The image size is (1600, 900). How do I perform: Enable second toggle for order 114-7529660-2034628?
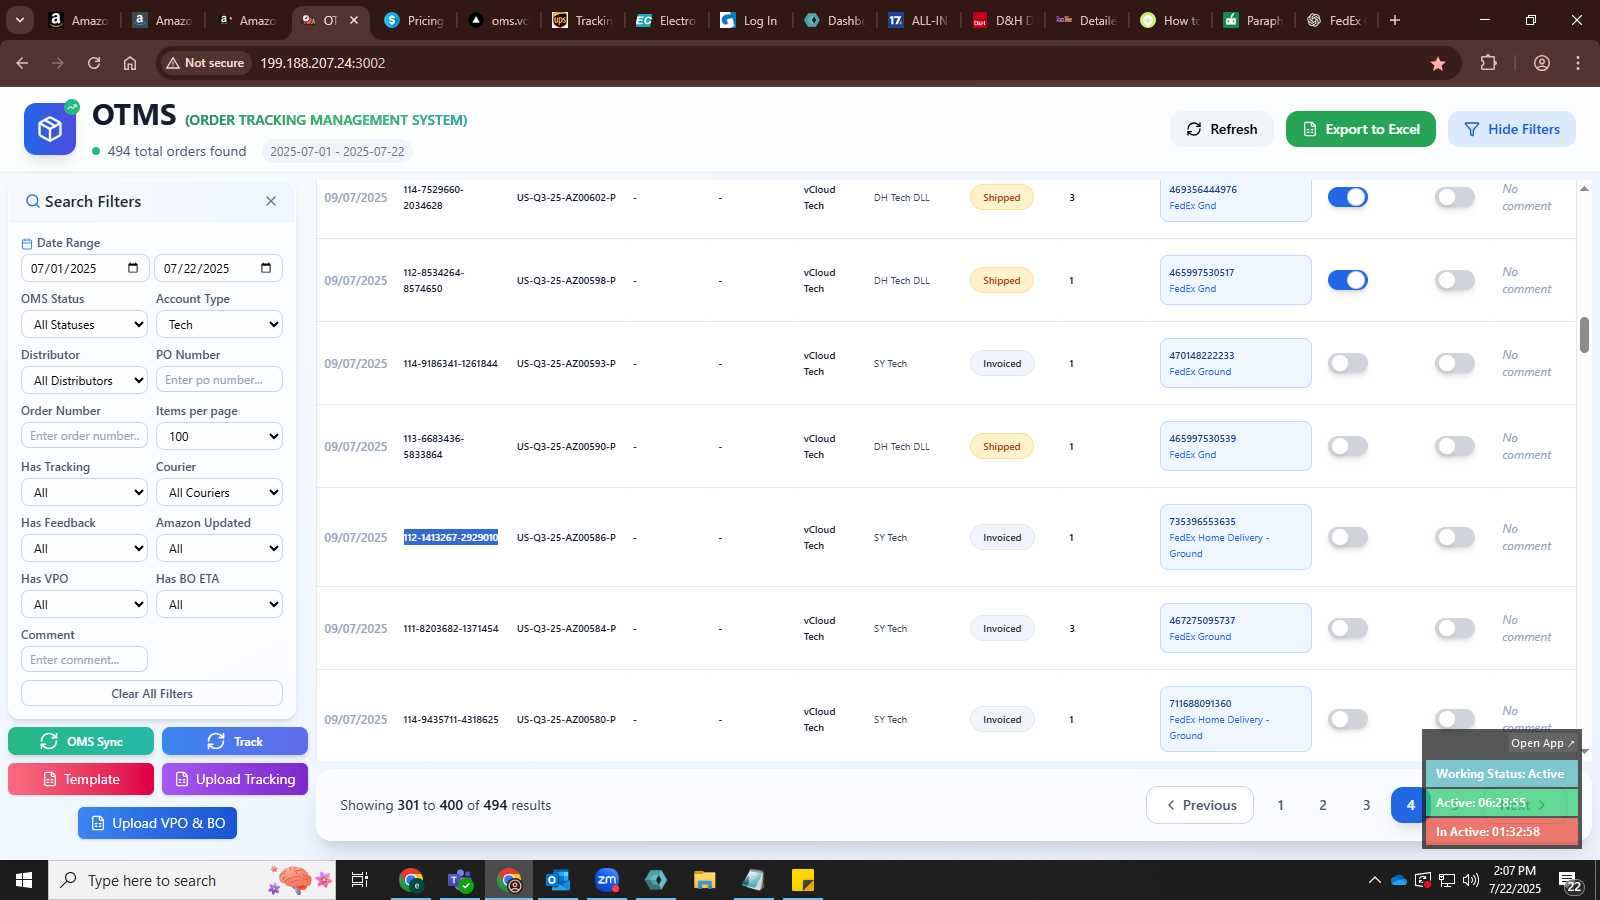[x=1455, y=197]
